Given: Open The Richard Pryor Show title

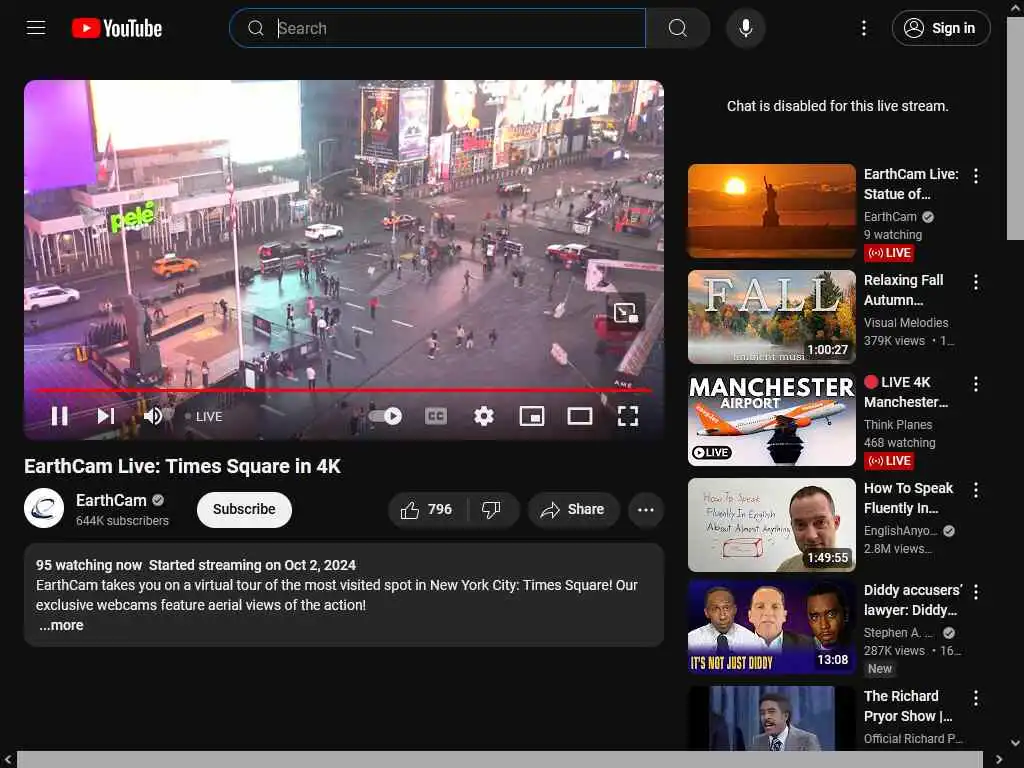Looking at the screenshot, I should point(908,706).
